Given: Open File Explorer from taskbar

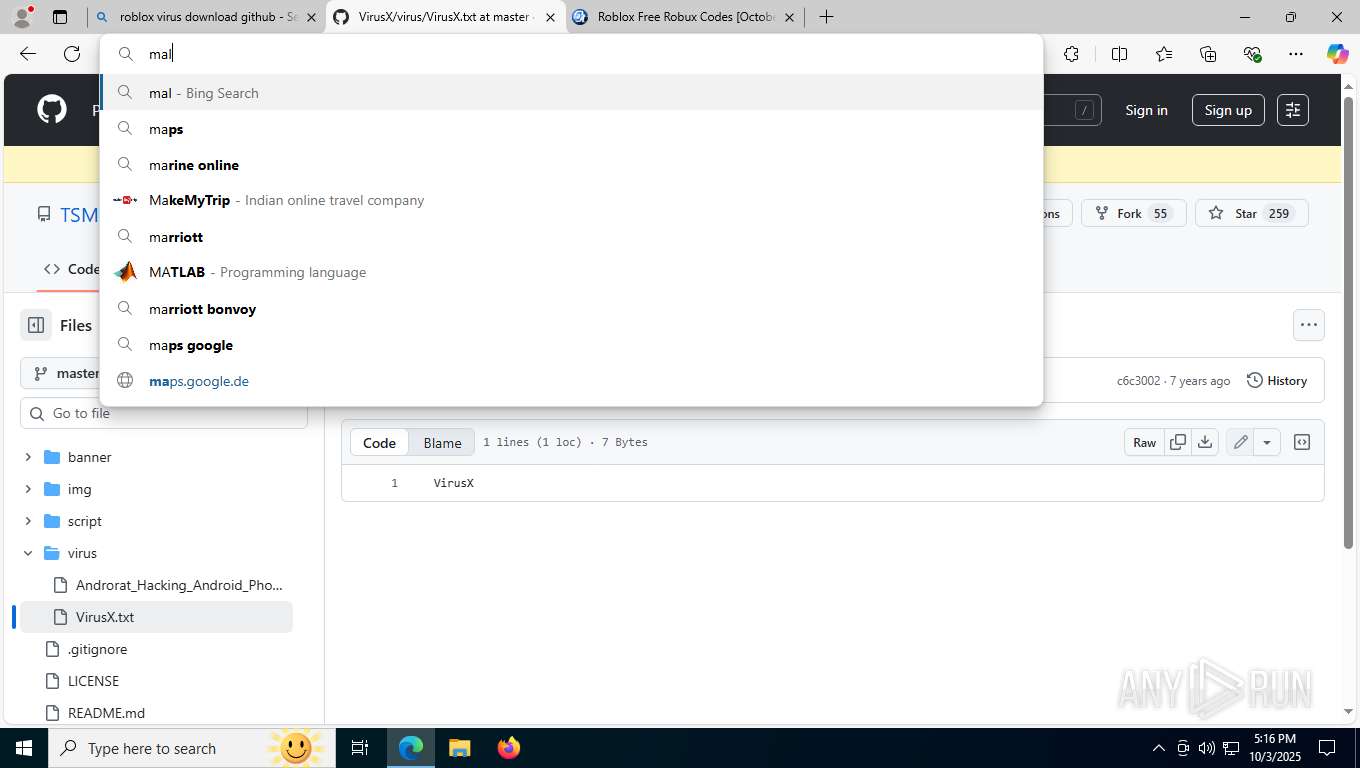Looking at the screenshot, I should (459, 748).
